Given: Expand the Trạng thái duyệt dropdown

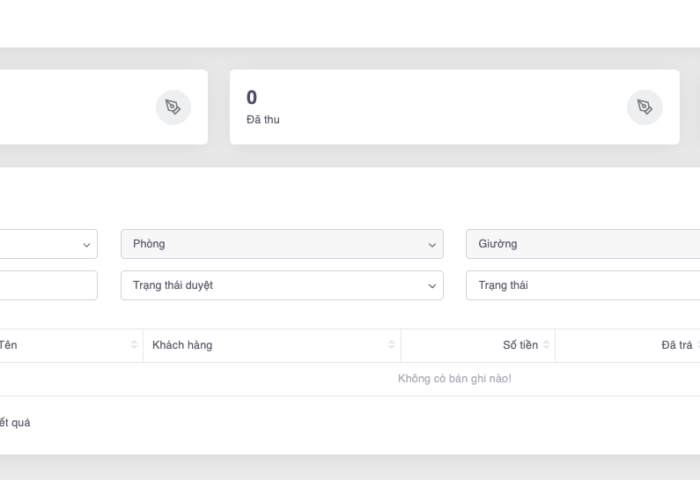Looking at the screenshot, I should click(281, 285).
